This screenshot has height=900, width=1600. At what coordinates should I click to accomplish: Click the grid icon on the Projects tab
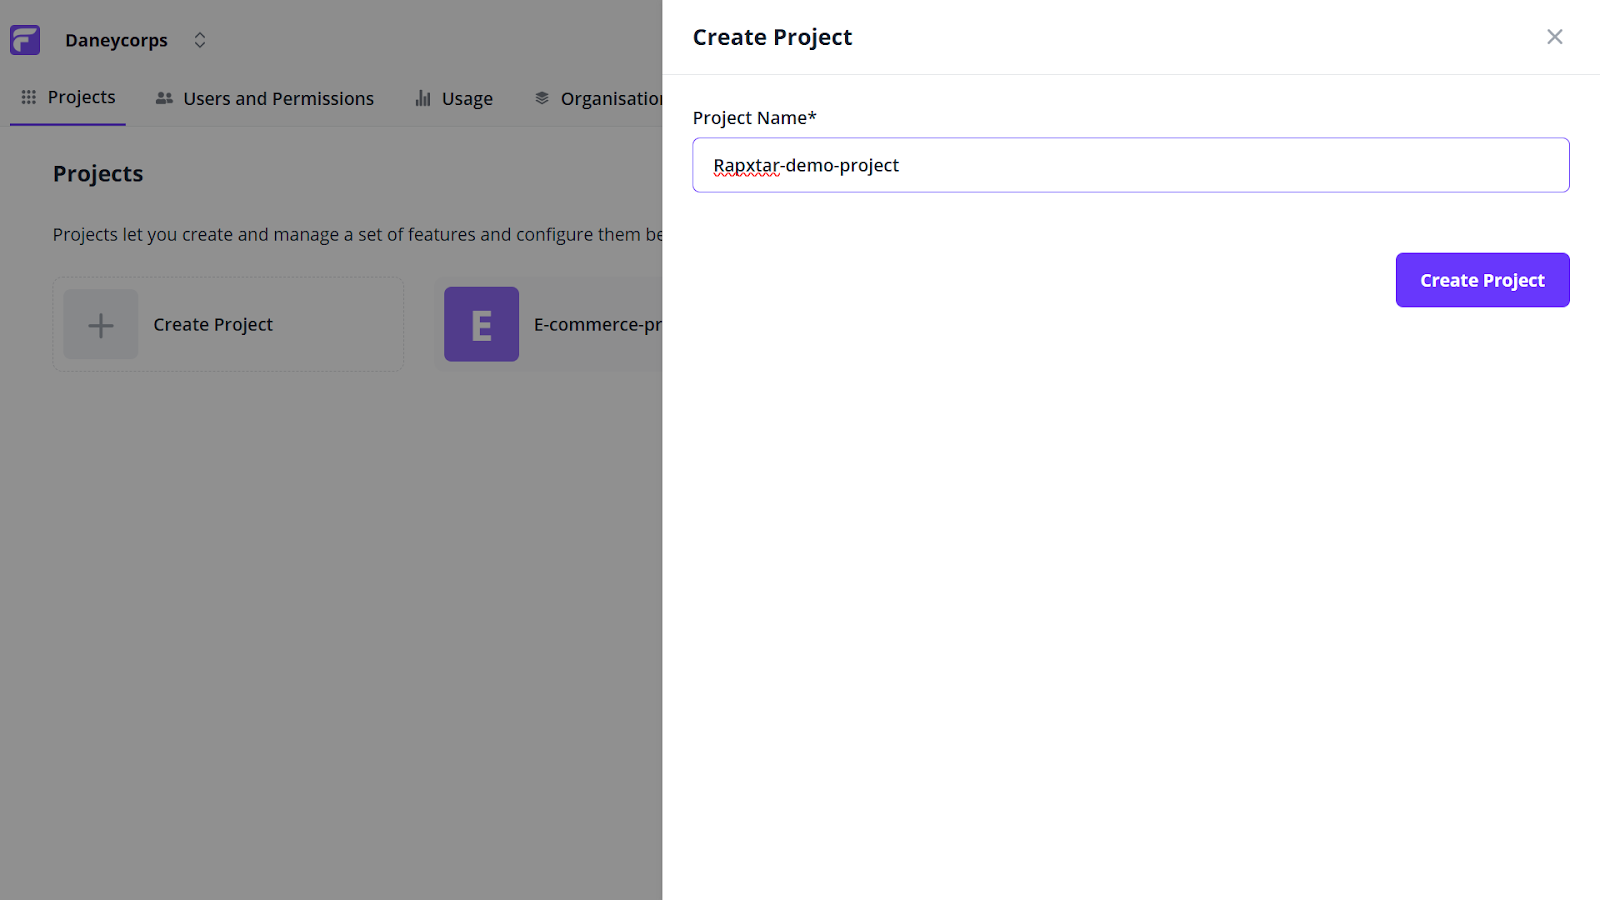(28, 97)
